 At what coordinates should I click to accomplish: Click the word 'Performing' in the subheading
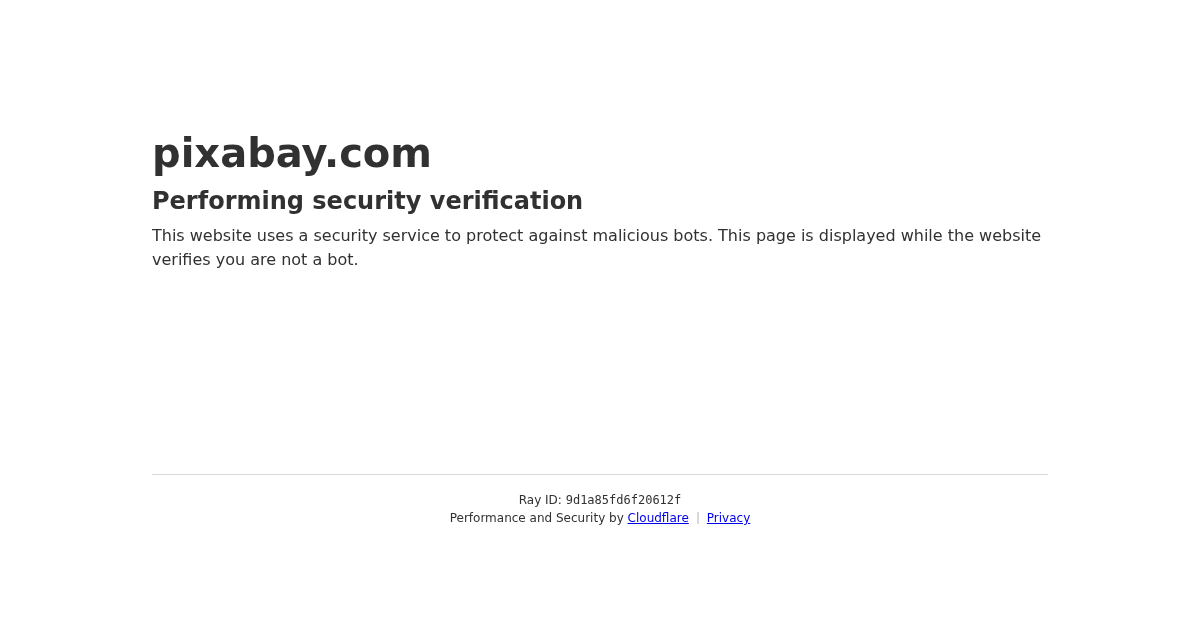(228, 201)
